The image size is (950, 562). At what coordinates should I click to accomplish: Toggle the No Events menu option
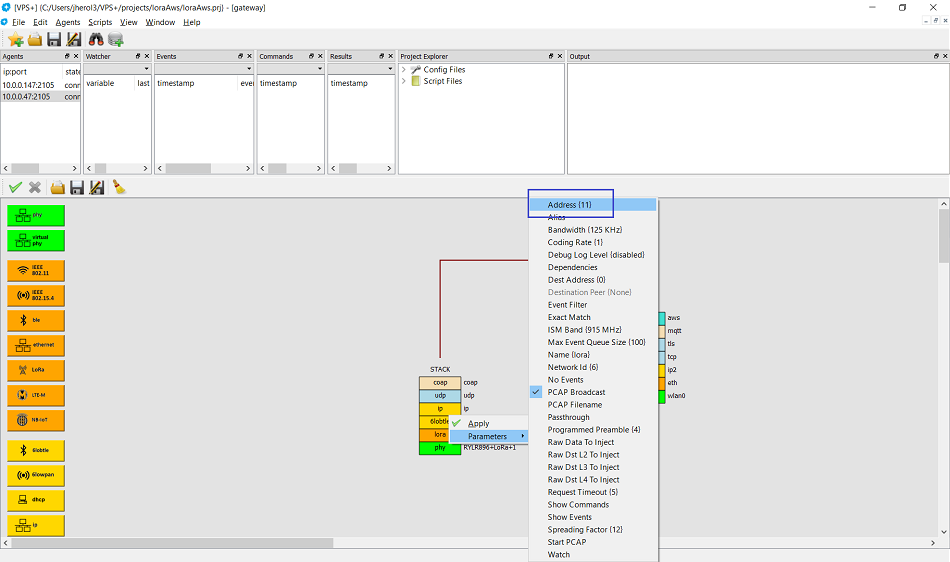(565, 380)
